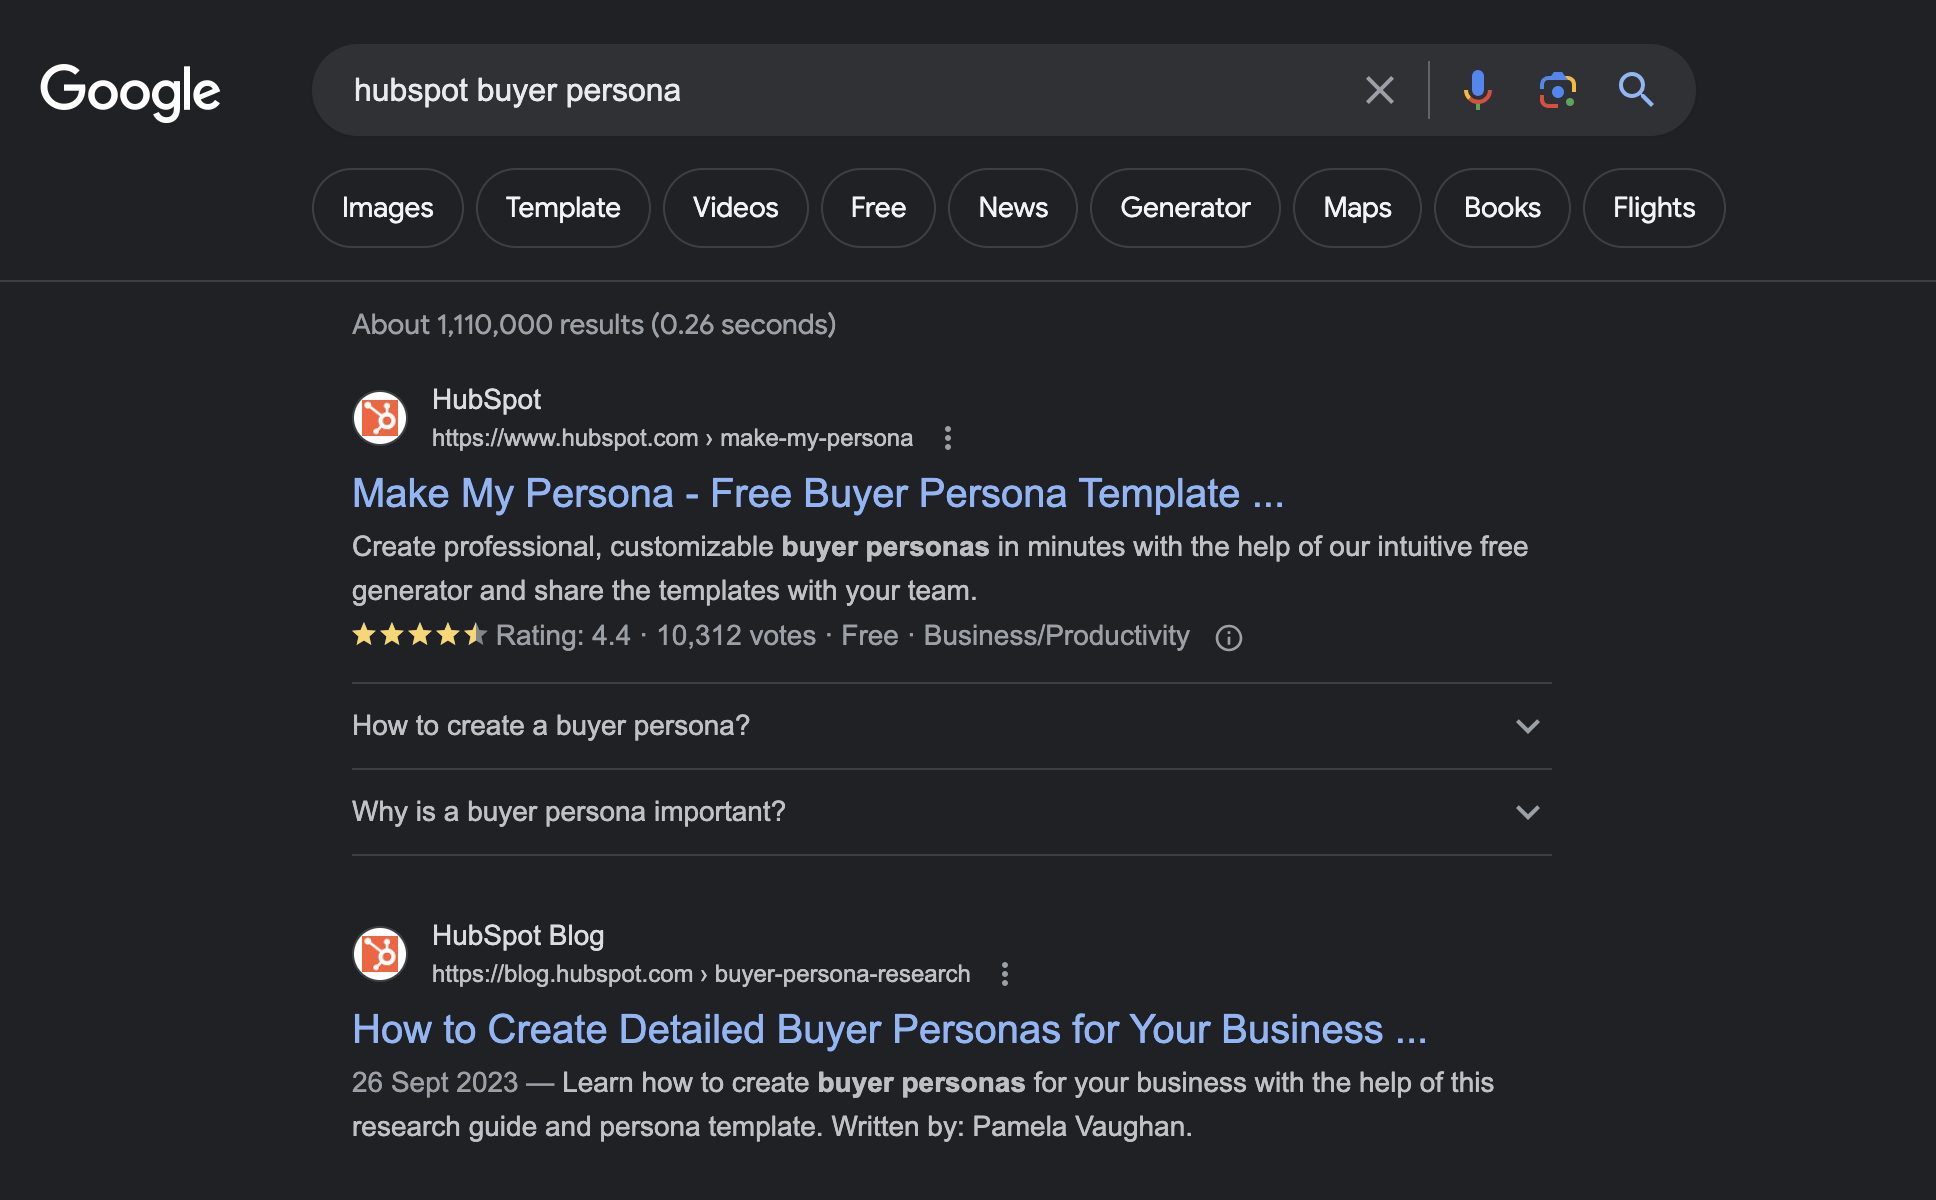
Task: Open HubSpot favicon for make-my-persona result
Action: pyautogui.click(x=380, y=417)
